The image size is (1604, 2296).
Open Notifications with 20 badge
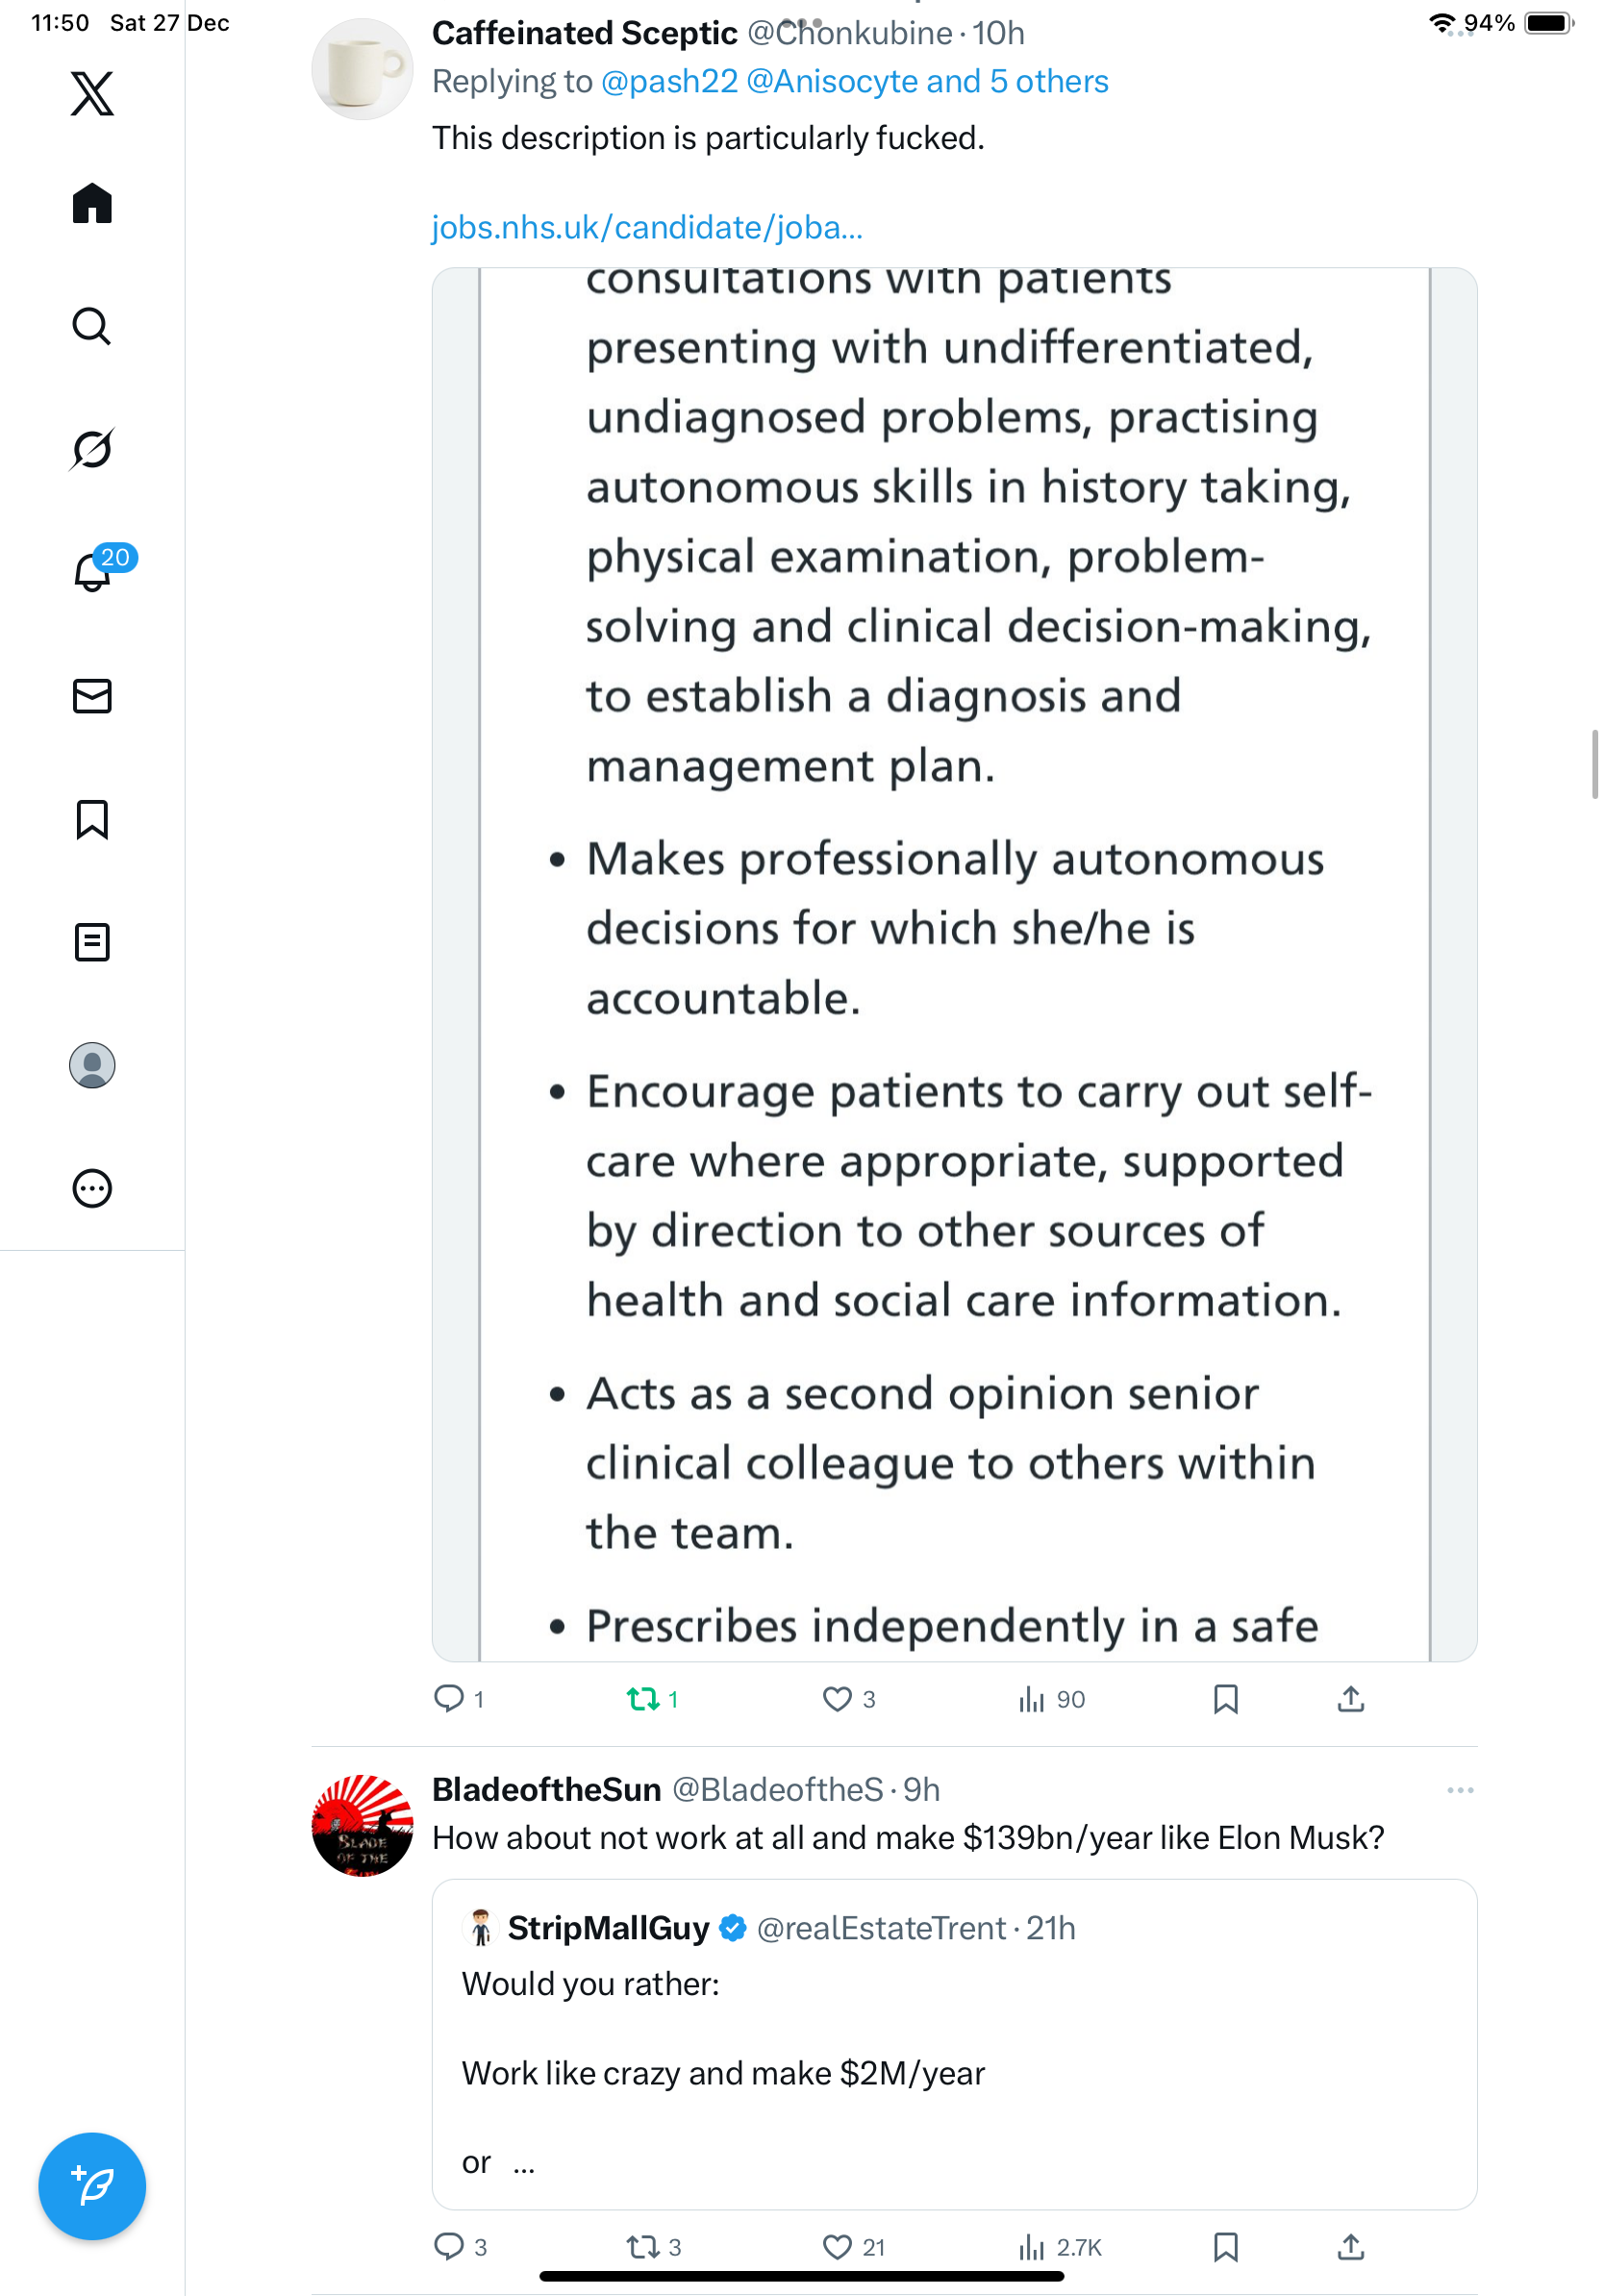click(x=94, y=572)
